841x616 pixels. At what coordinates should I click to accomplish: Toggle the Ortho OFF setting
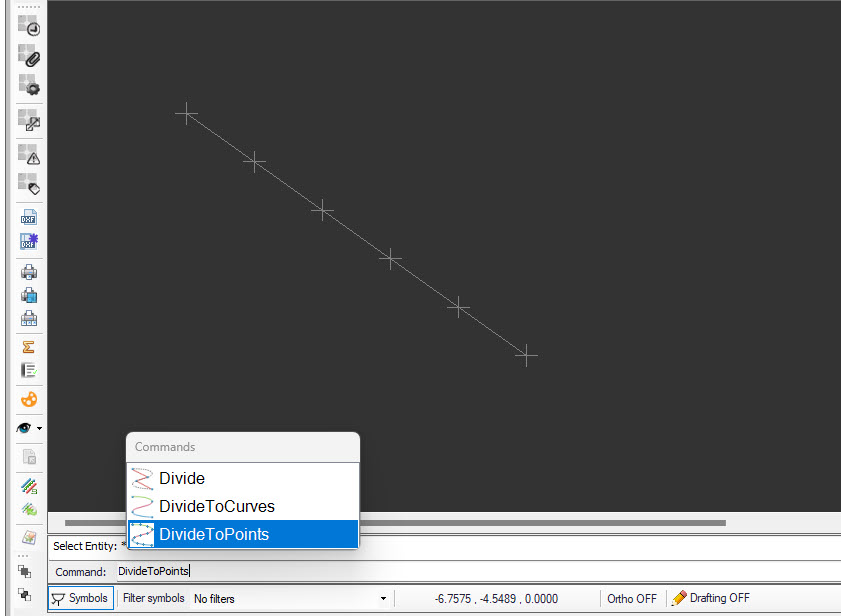[x=632, y=598]
